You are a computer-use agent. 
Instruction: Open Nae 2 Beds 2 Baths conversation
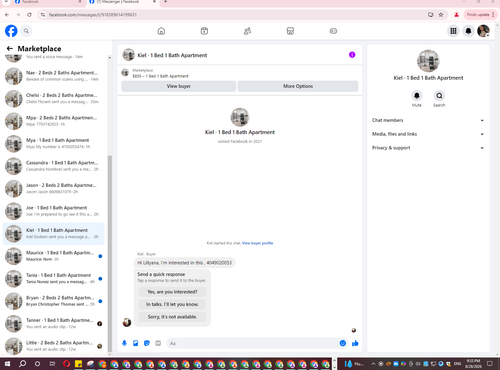click(x=53, y=76)
